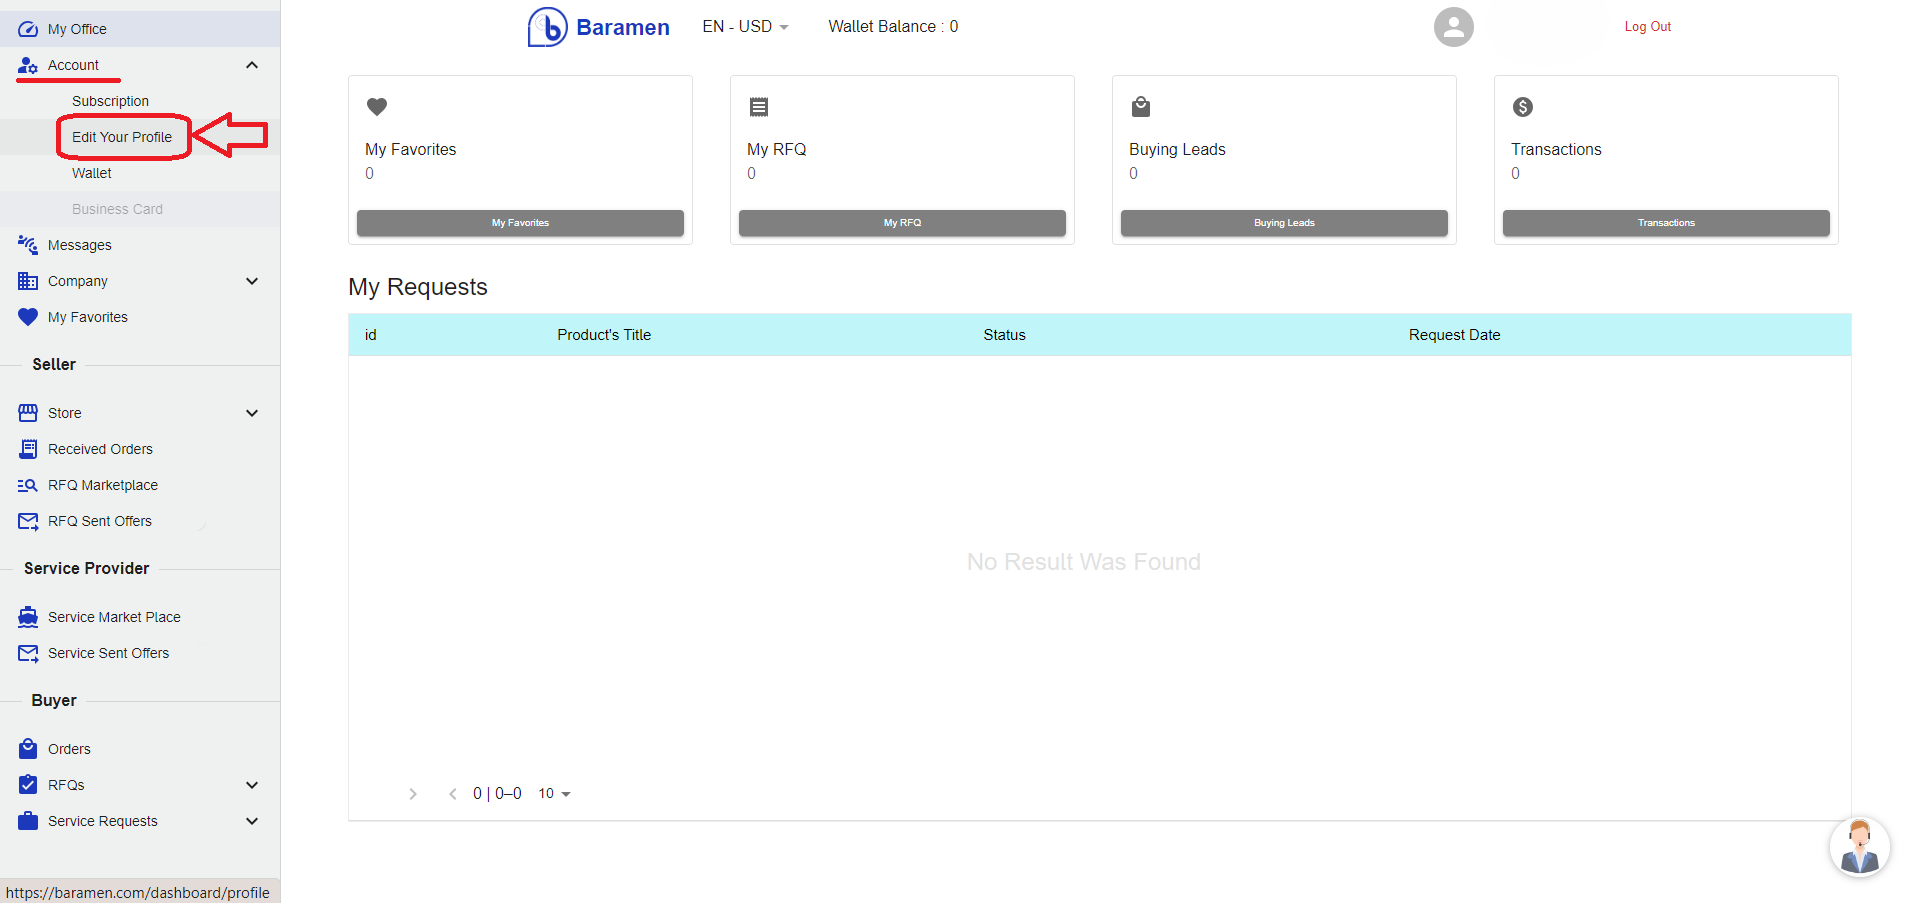Expand the RFQs submenu chevron
This screenshot has height=903, width=1909.
pos(252,785)
